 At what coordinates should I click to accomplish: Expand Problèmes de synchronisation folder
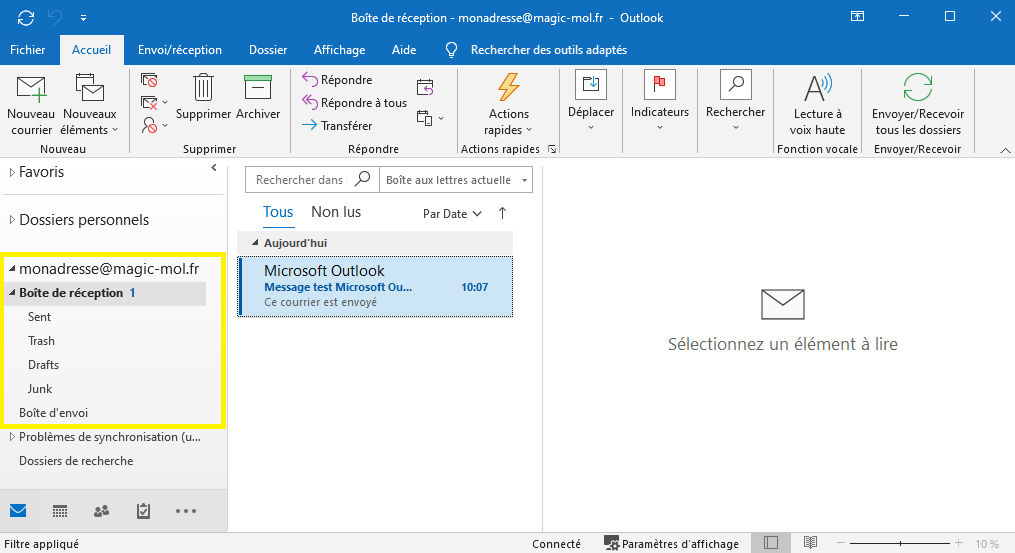click(x=12, y=437)
